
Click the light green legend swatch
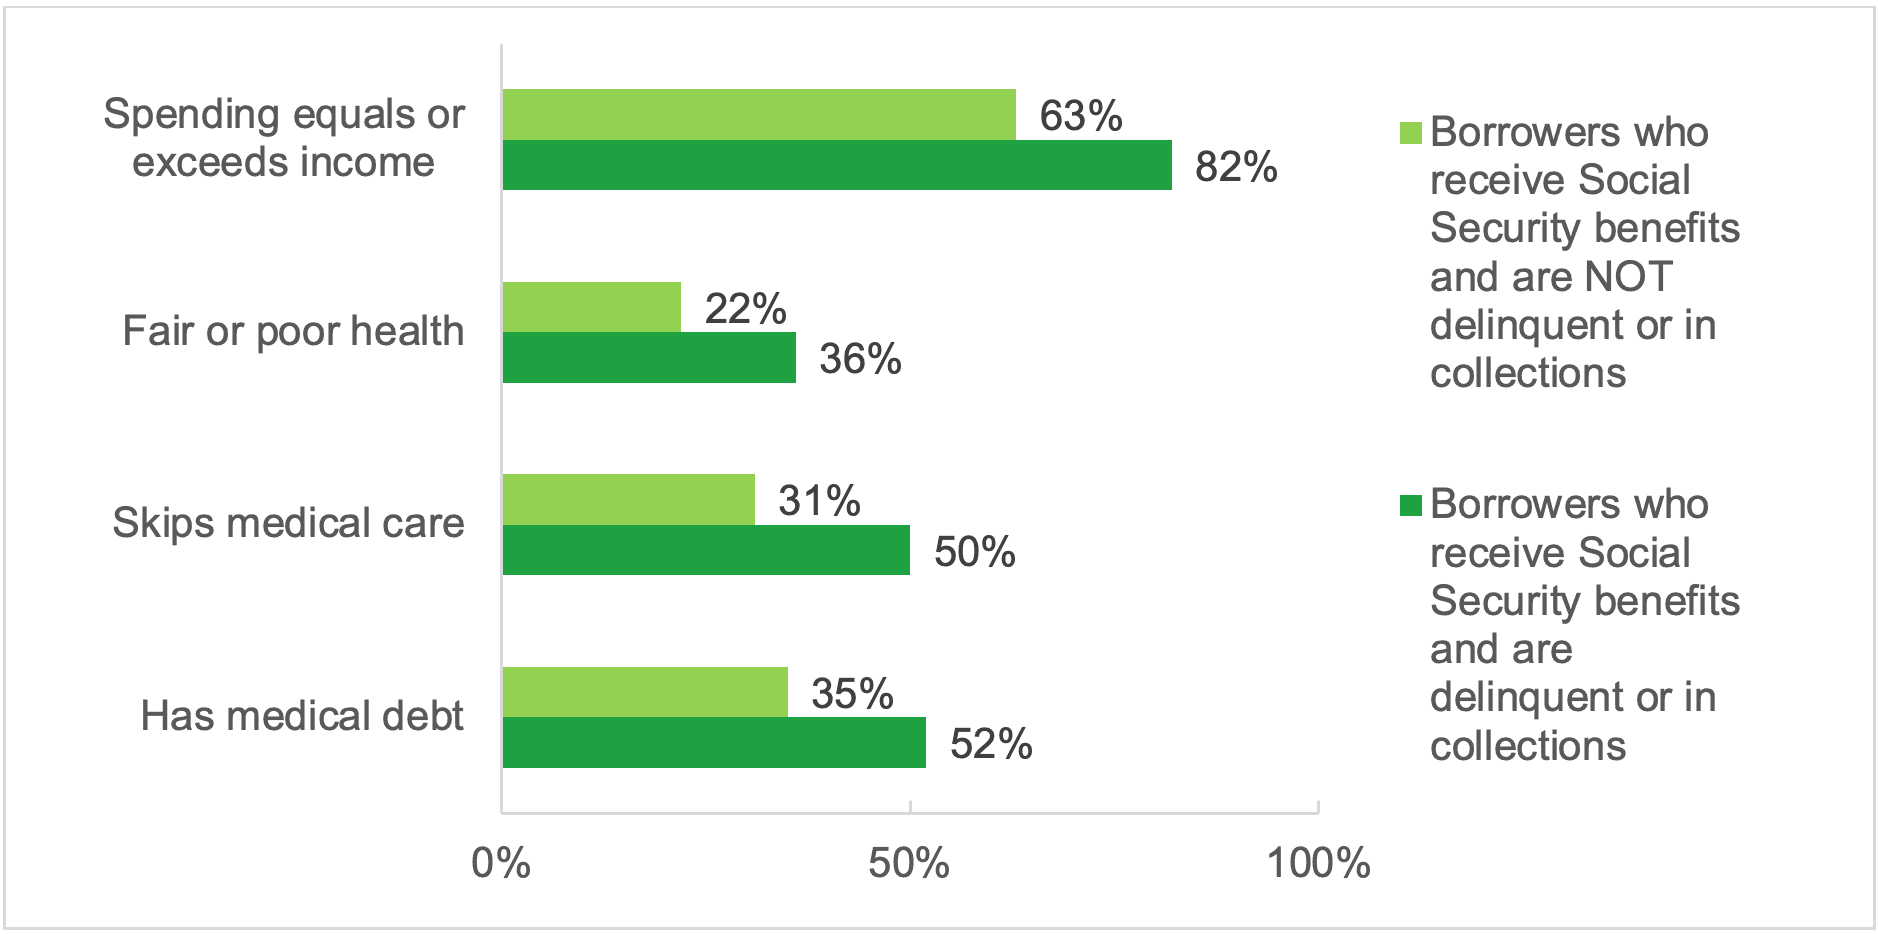point(1410,133)
